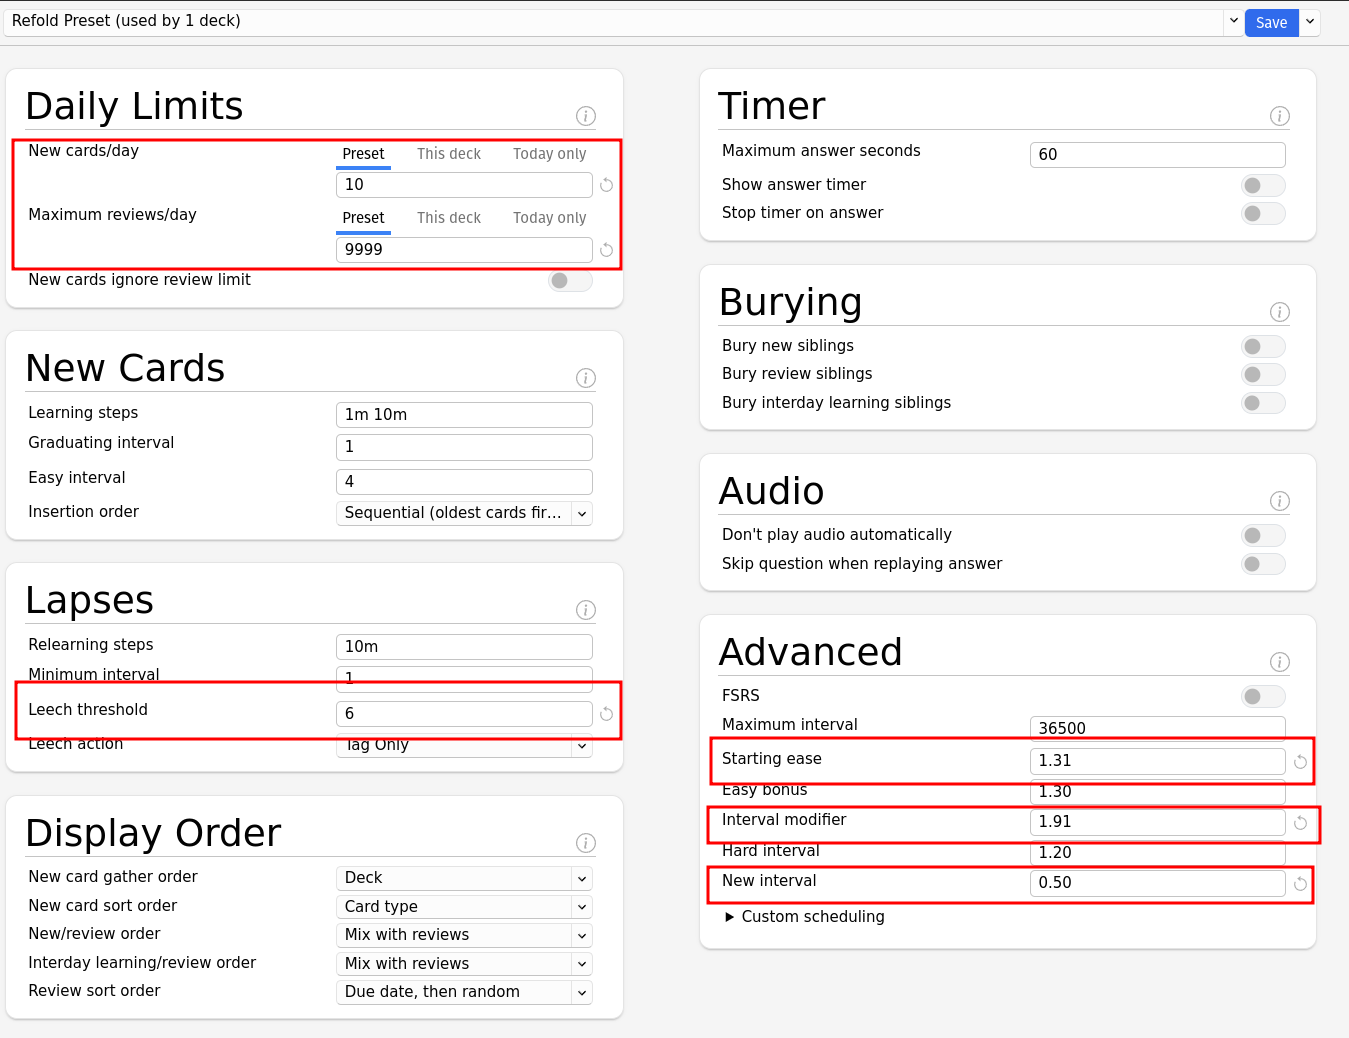
Task: Revert the New cards/day value
Action: point(607,185)
